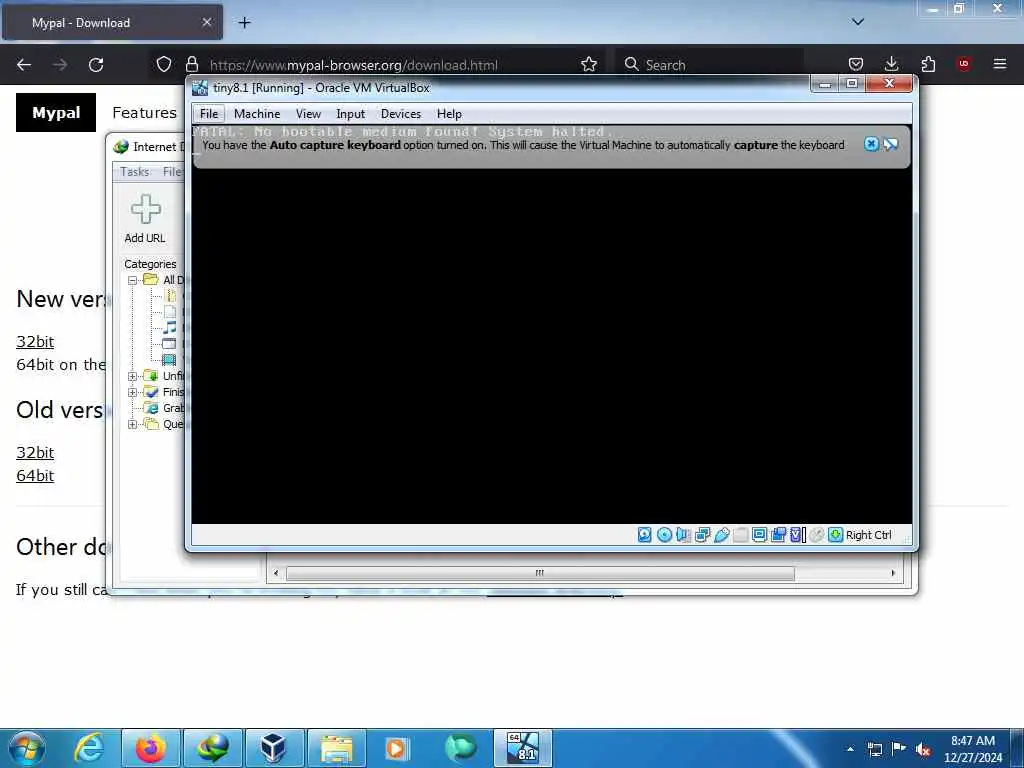Click the USB devices status icon
Image resolution: width=1024 pixels, height=768 pixels.
click(x=721, y=535)
